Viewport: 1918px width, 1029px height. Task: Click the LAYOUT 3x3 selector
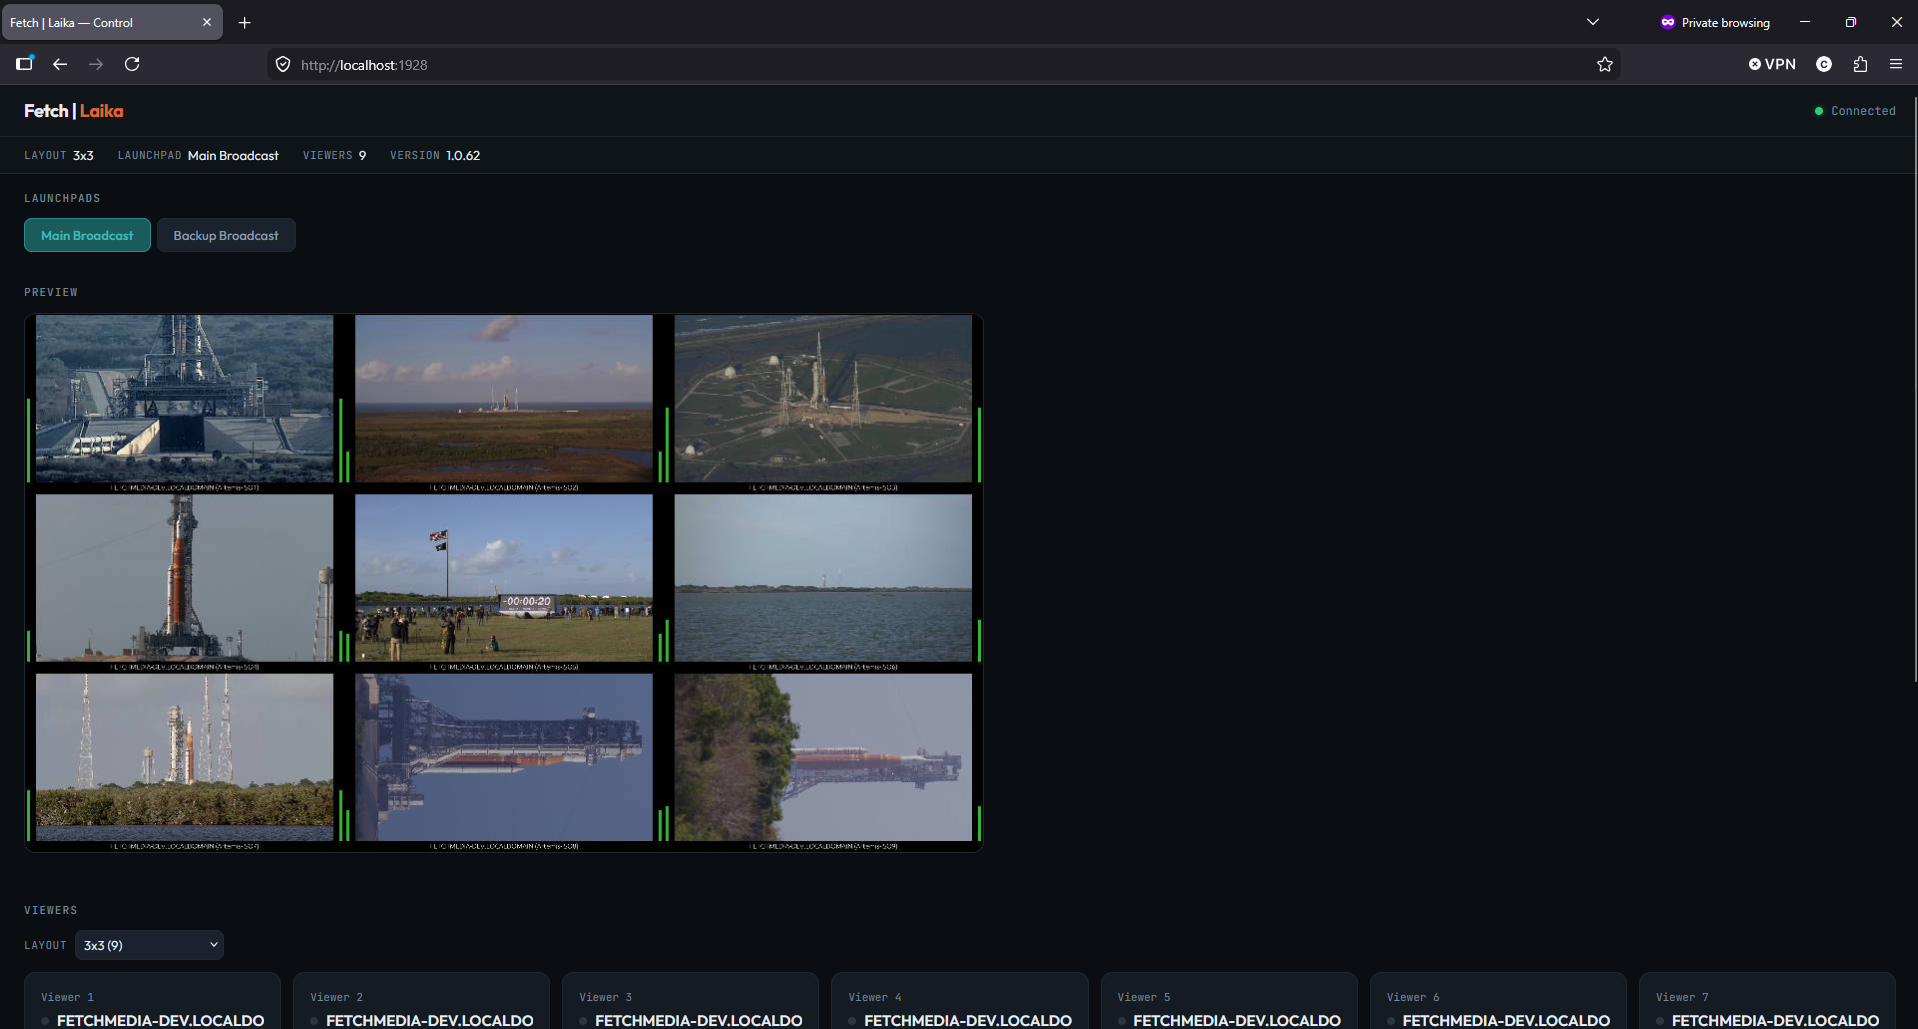point(59,155)
